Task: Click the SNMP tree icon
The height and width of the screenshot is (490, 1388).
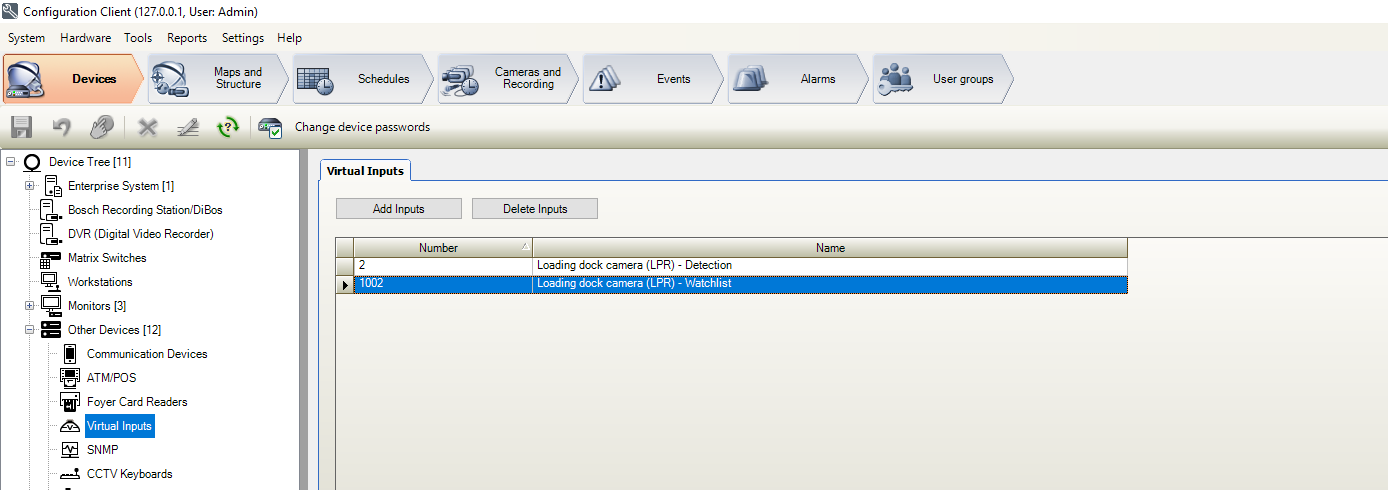Action: [x=70, y=450]
